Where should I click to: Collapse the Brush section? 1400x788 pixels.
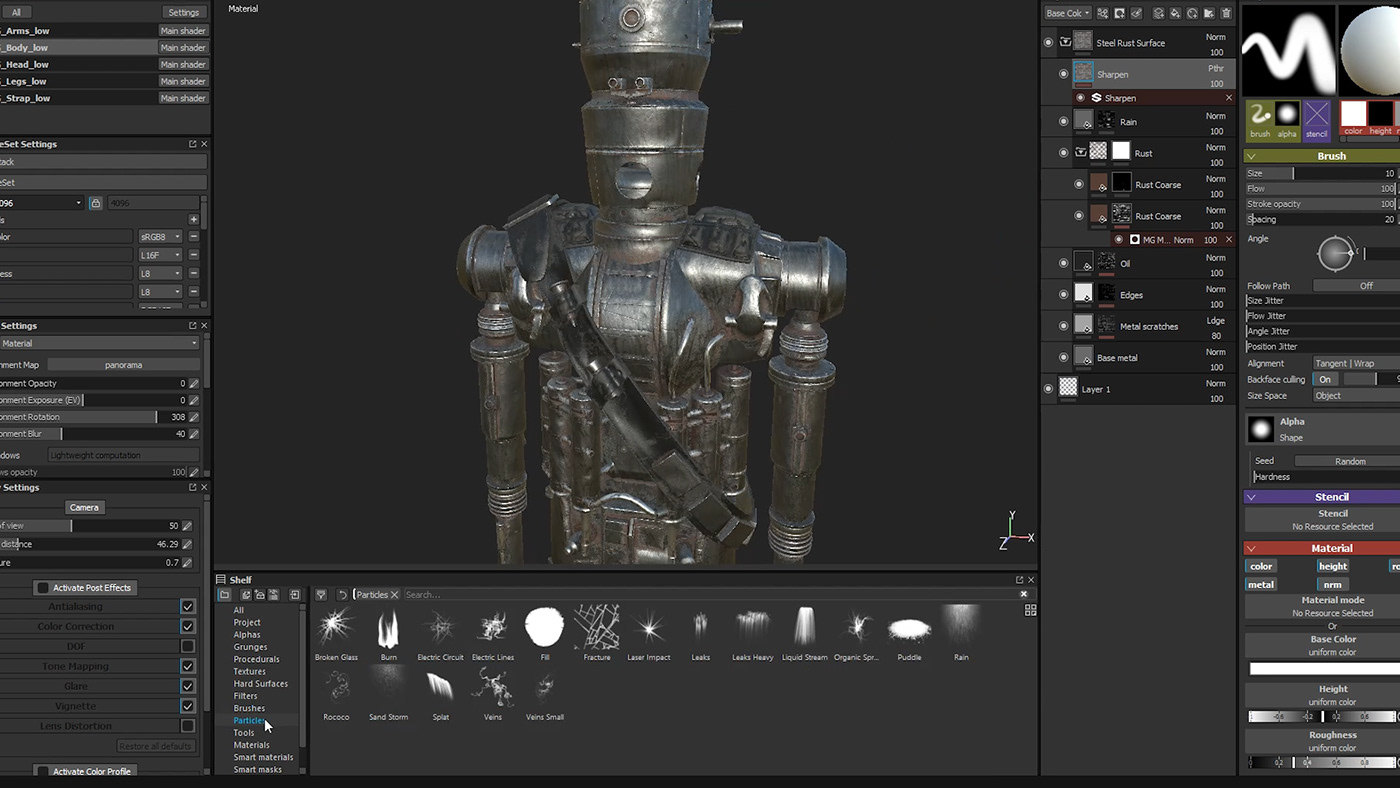coord(1251,156)
